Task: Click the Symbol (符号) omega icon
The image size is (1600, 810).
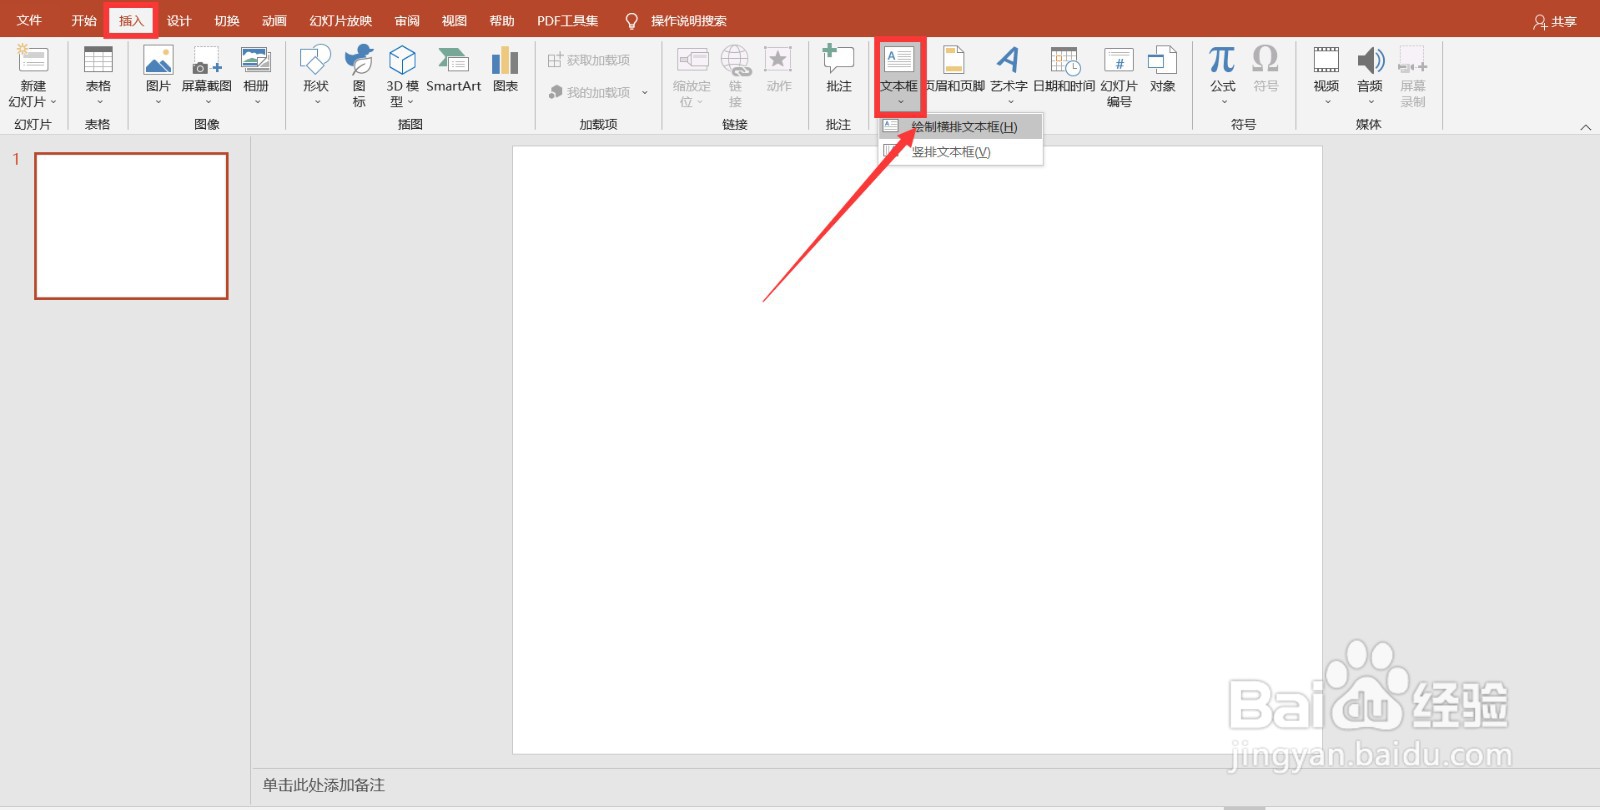Action: tap(1265, 59)
